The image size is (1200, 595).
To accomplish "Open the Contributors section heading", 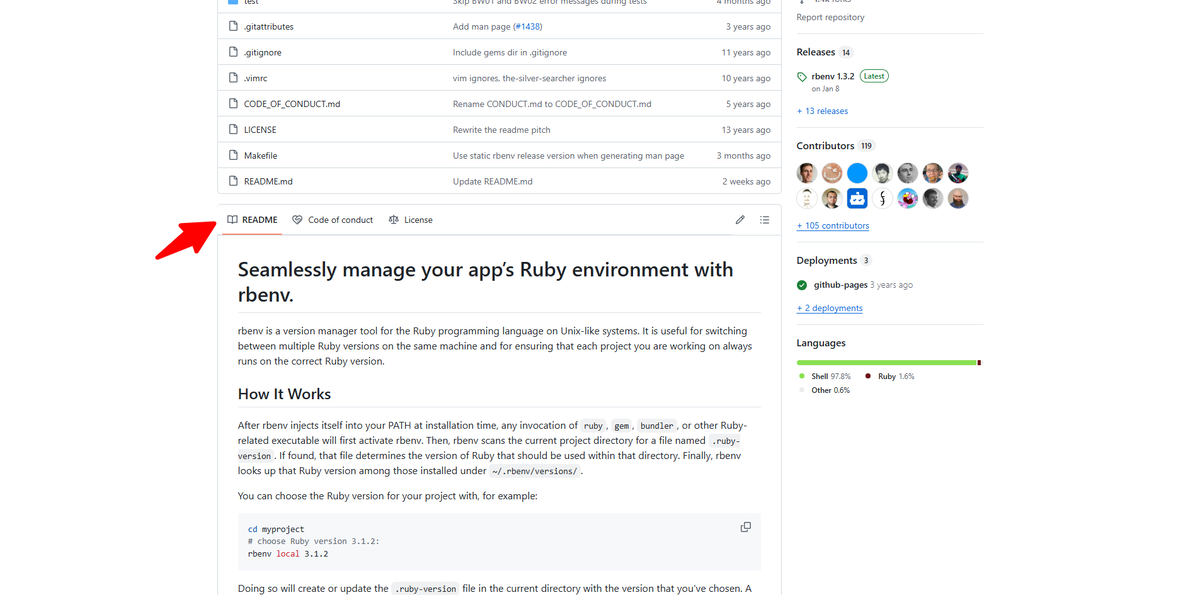I will (825, 146).
